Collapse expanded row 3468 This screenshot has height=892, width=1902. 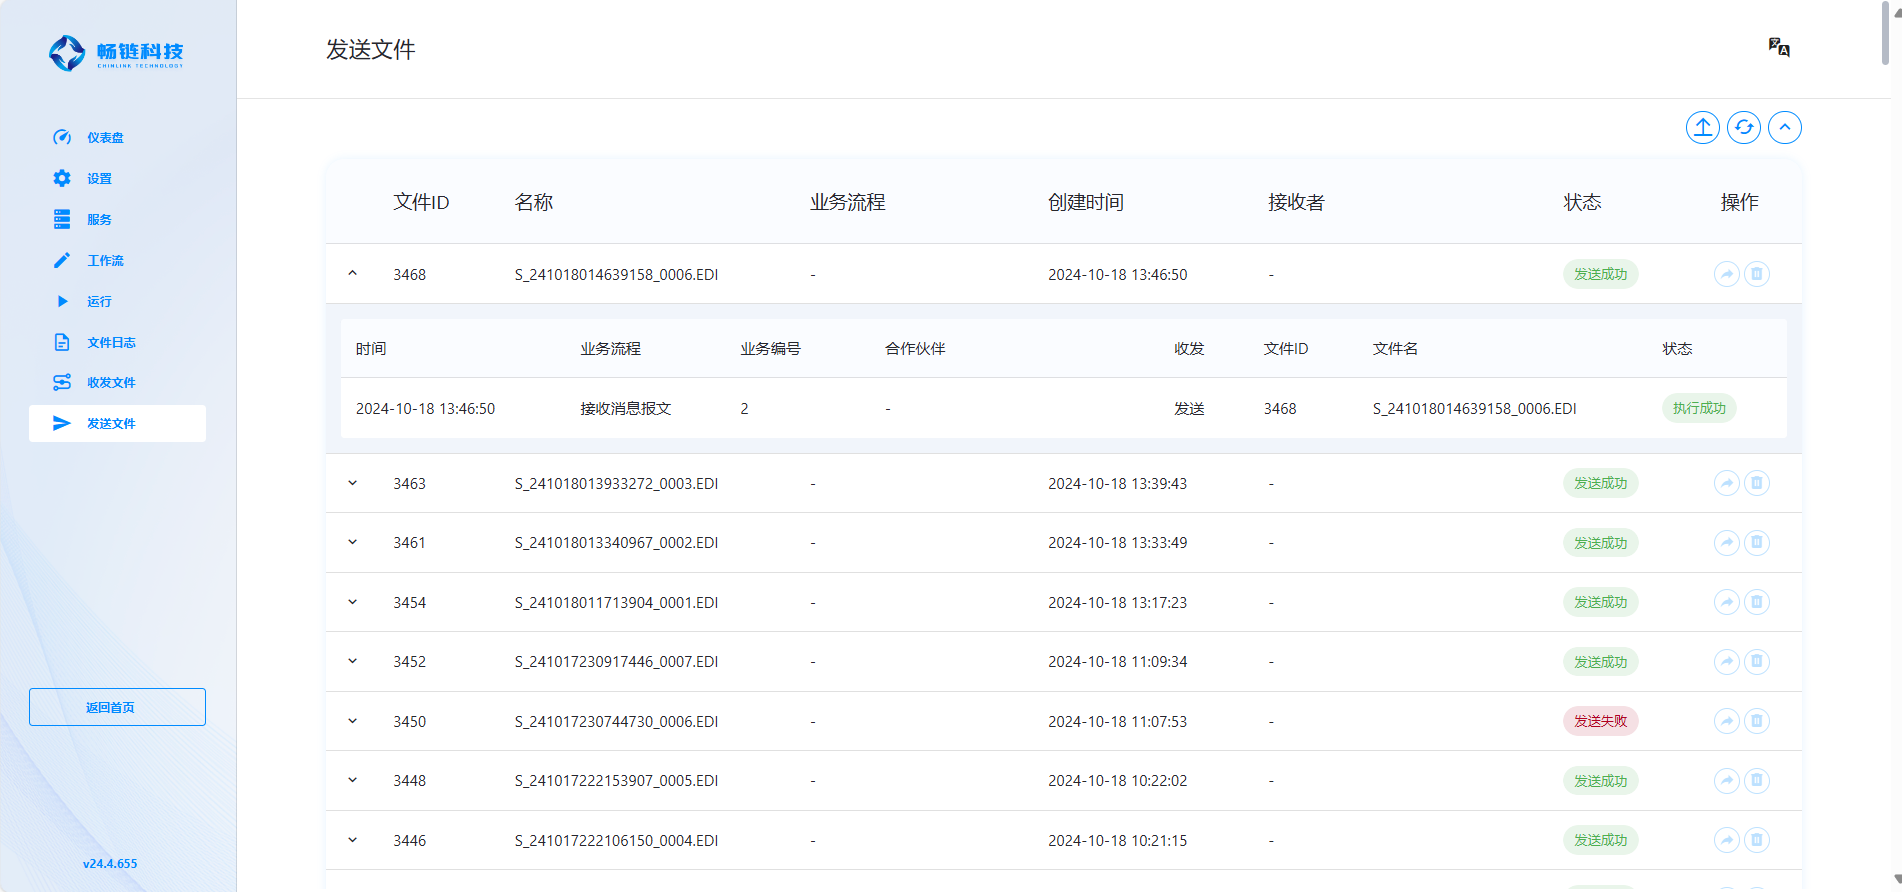pos(353,274)
